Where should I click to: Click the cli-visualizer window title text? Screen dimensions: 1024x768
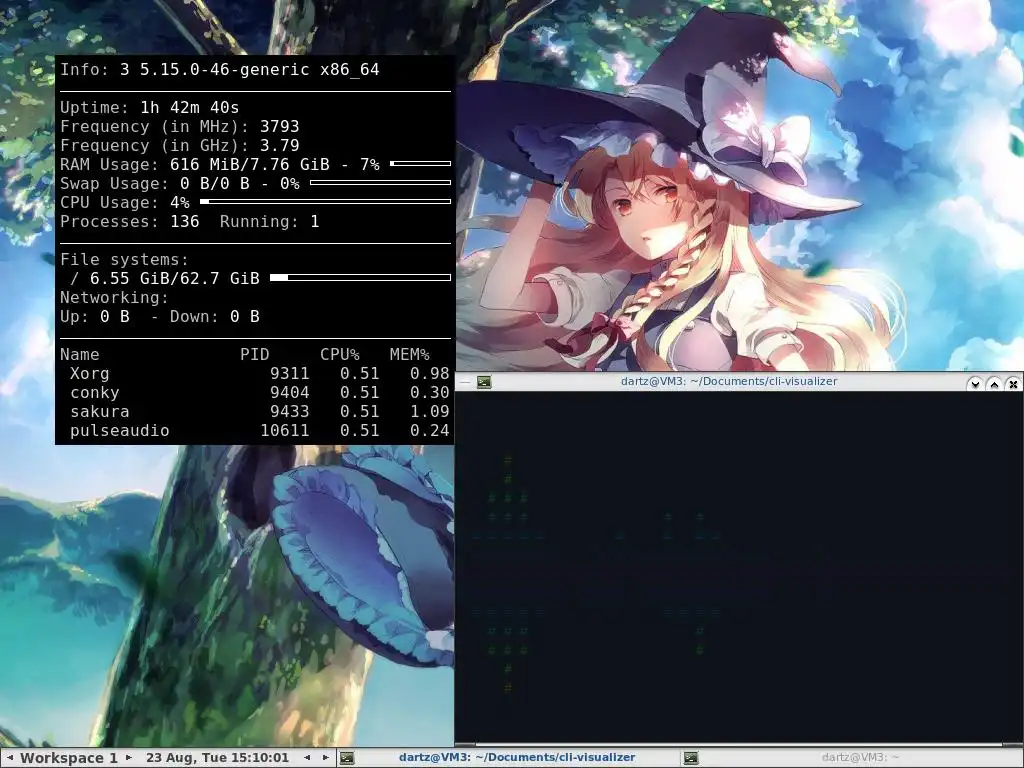click(x=729, y=381)
